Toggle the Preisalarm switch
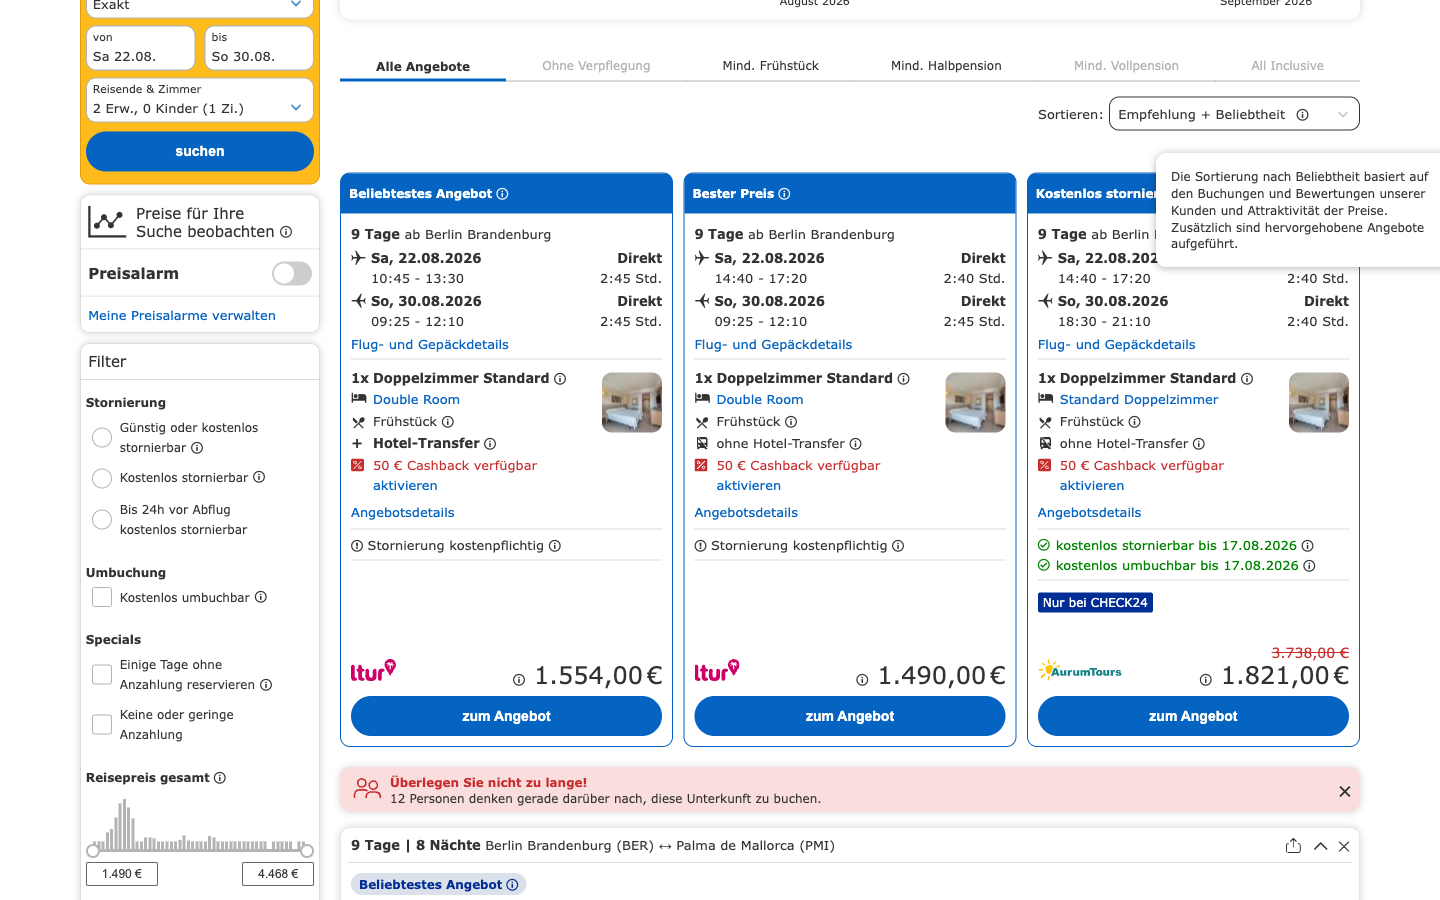Viewport: 1440px width, 900px height. click(x=292, y=274)
